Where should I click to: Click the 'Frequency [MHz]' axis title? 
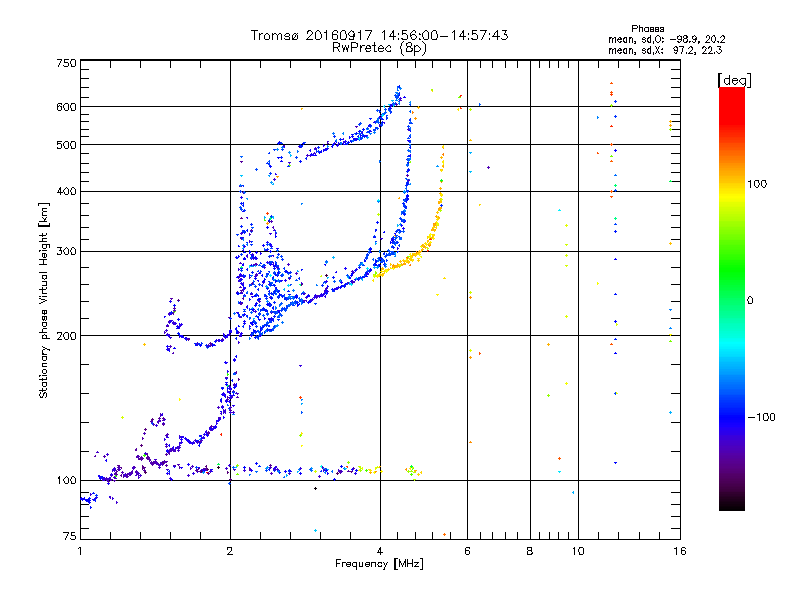[x=379, y=564]
